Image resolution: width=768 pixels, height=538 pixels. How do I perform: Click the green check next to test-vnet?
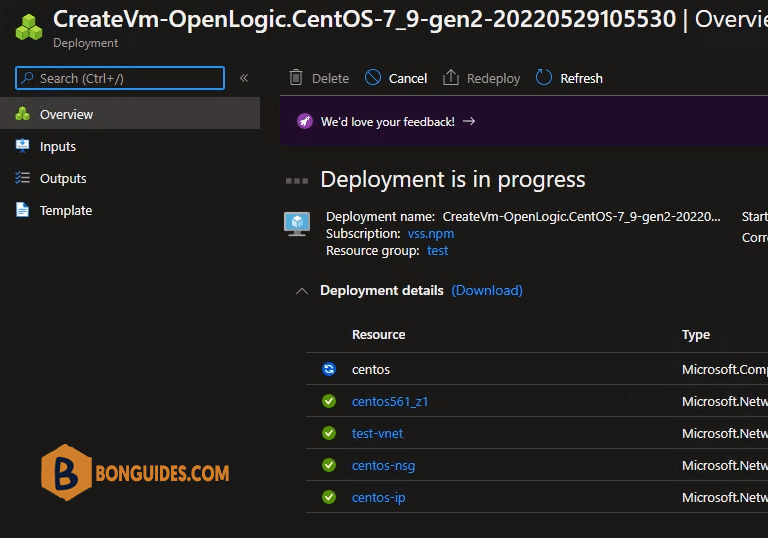pyautogui.click(x=329, y=433)
